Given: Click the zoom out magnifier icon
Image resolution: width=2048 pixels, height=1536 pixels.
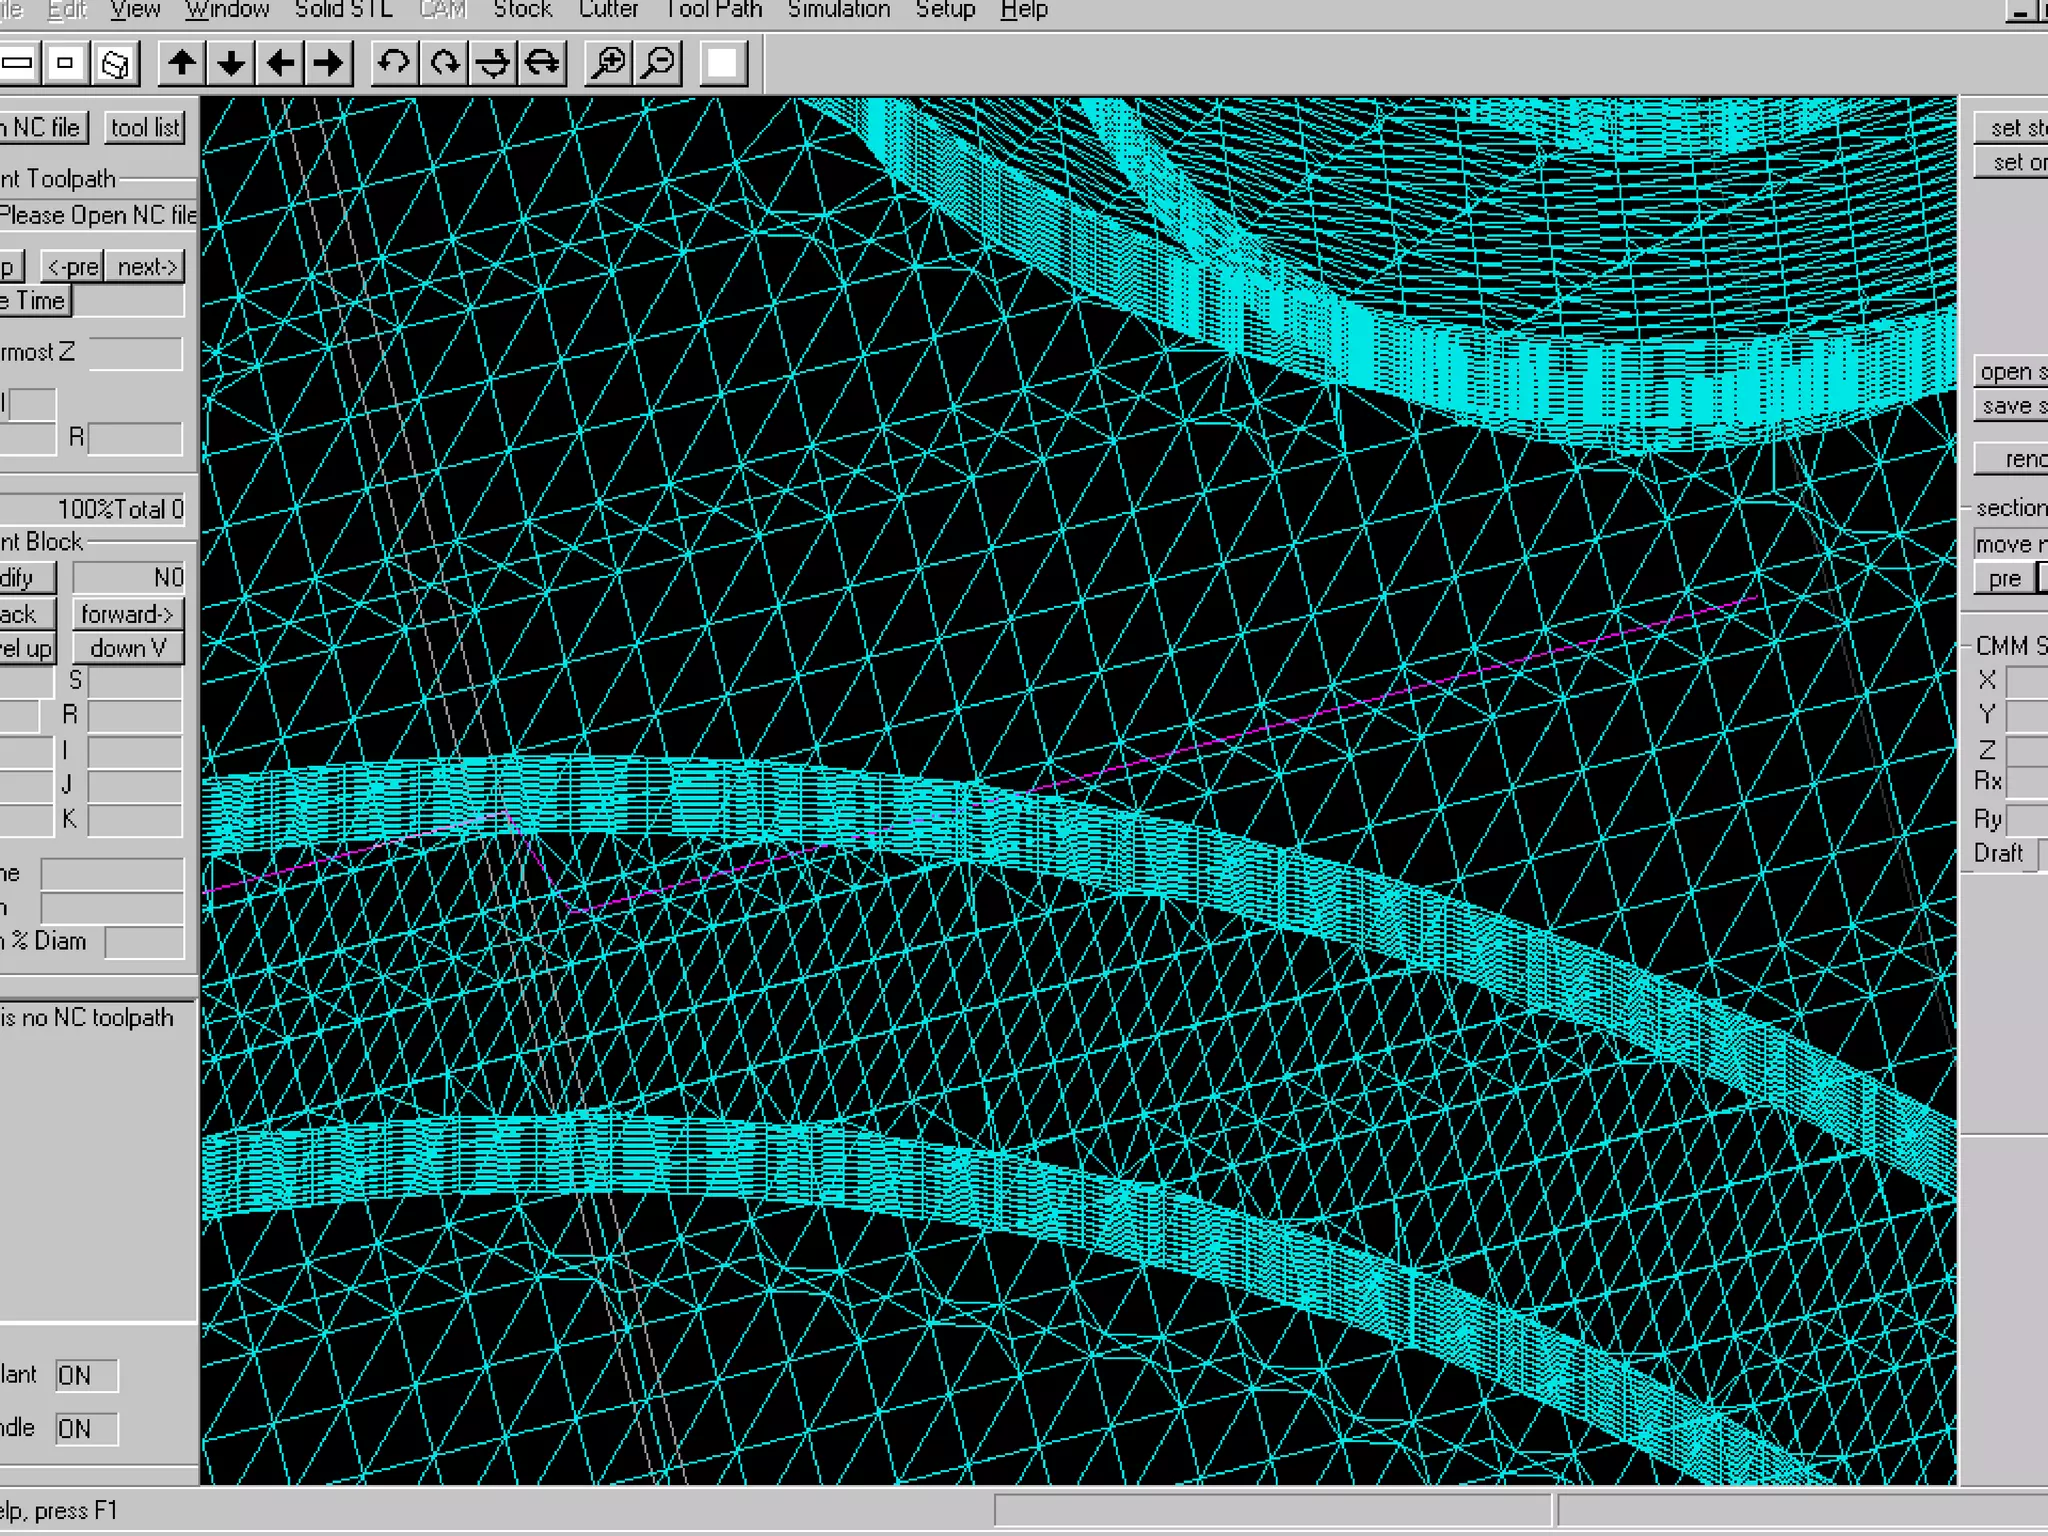Looking at the screenshot, I should [658, 64].
